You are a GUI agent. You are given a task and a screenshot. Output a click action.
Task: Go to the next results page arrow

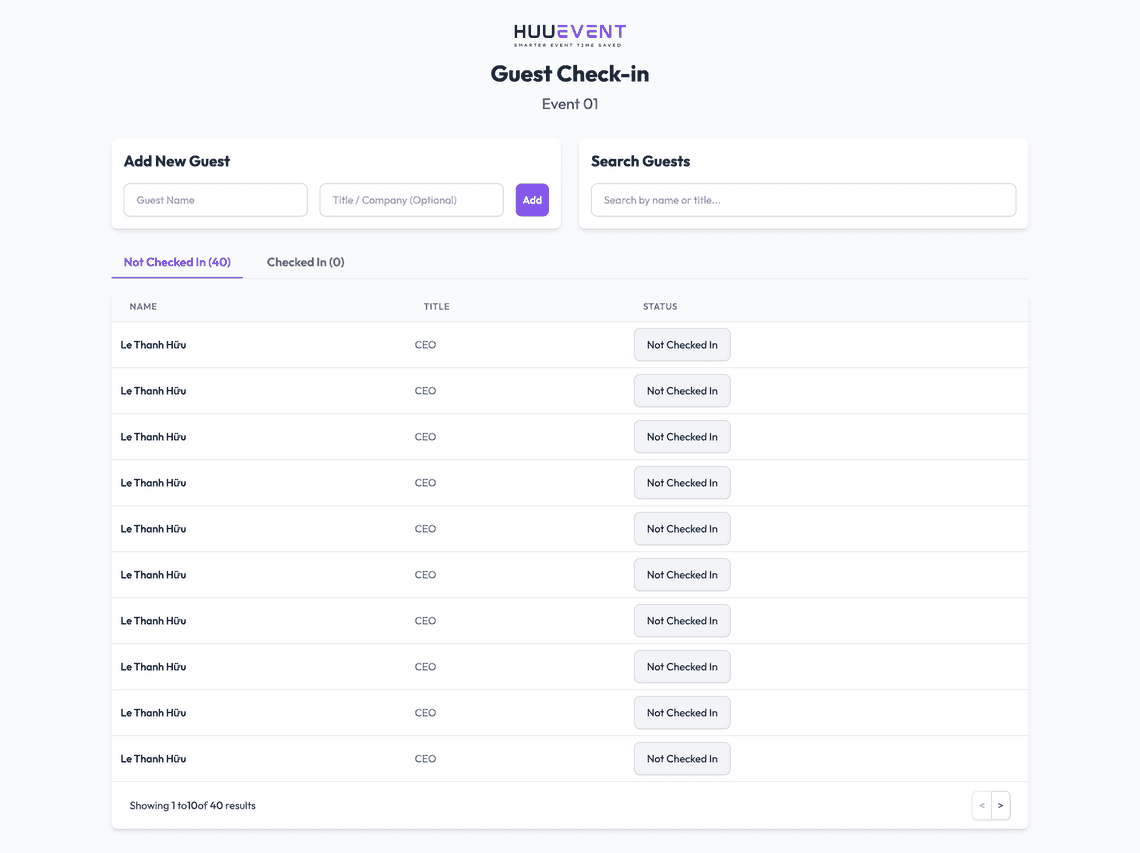click(x=1000, y=805)
